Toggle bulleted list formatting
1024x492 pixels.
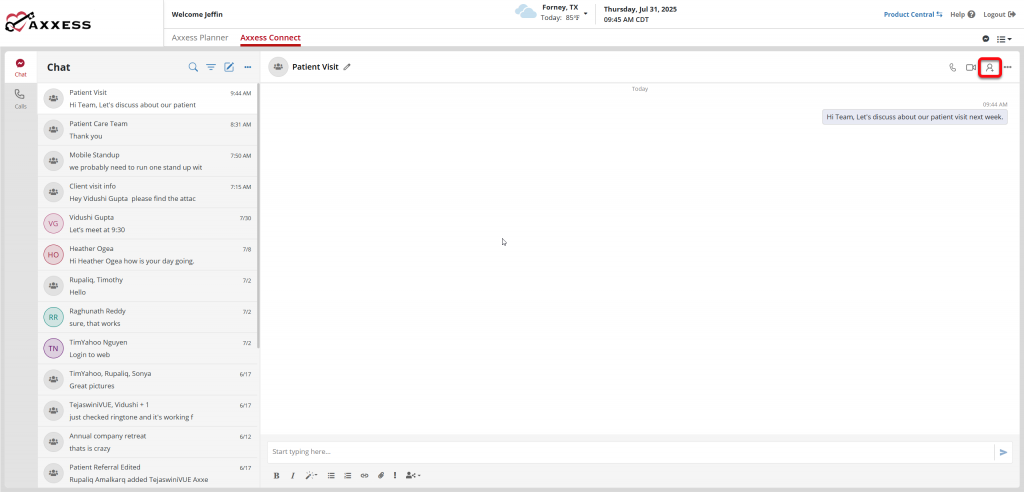click(x=331, y=475)
